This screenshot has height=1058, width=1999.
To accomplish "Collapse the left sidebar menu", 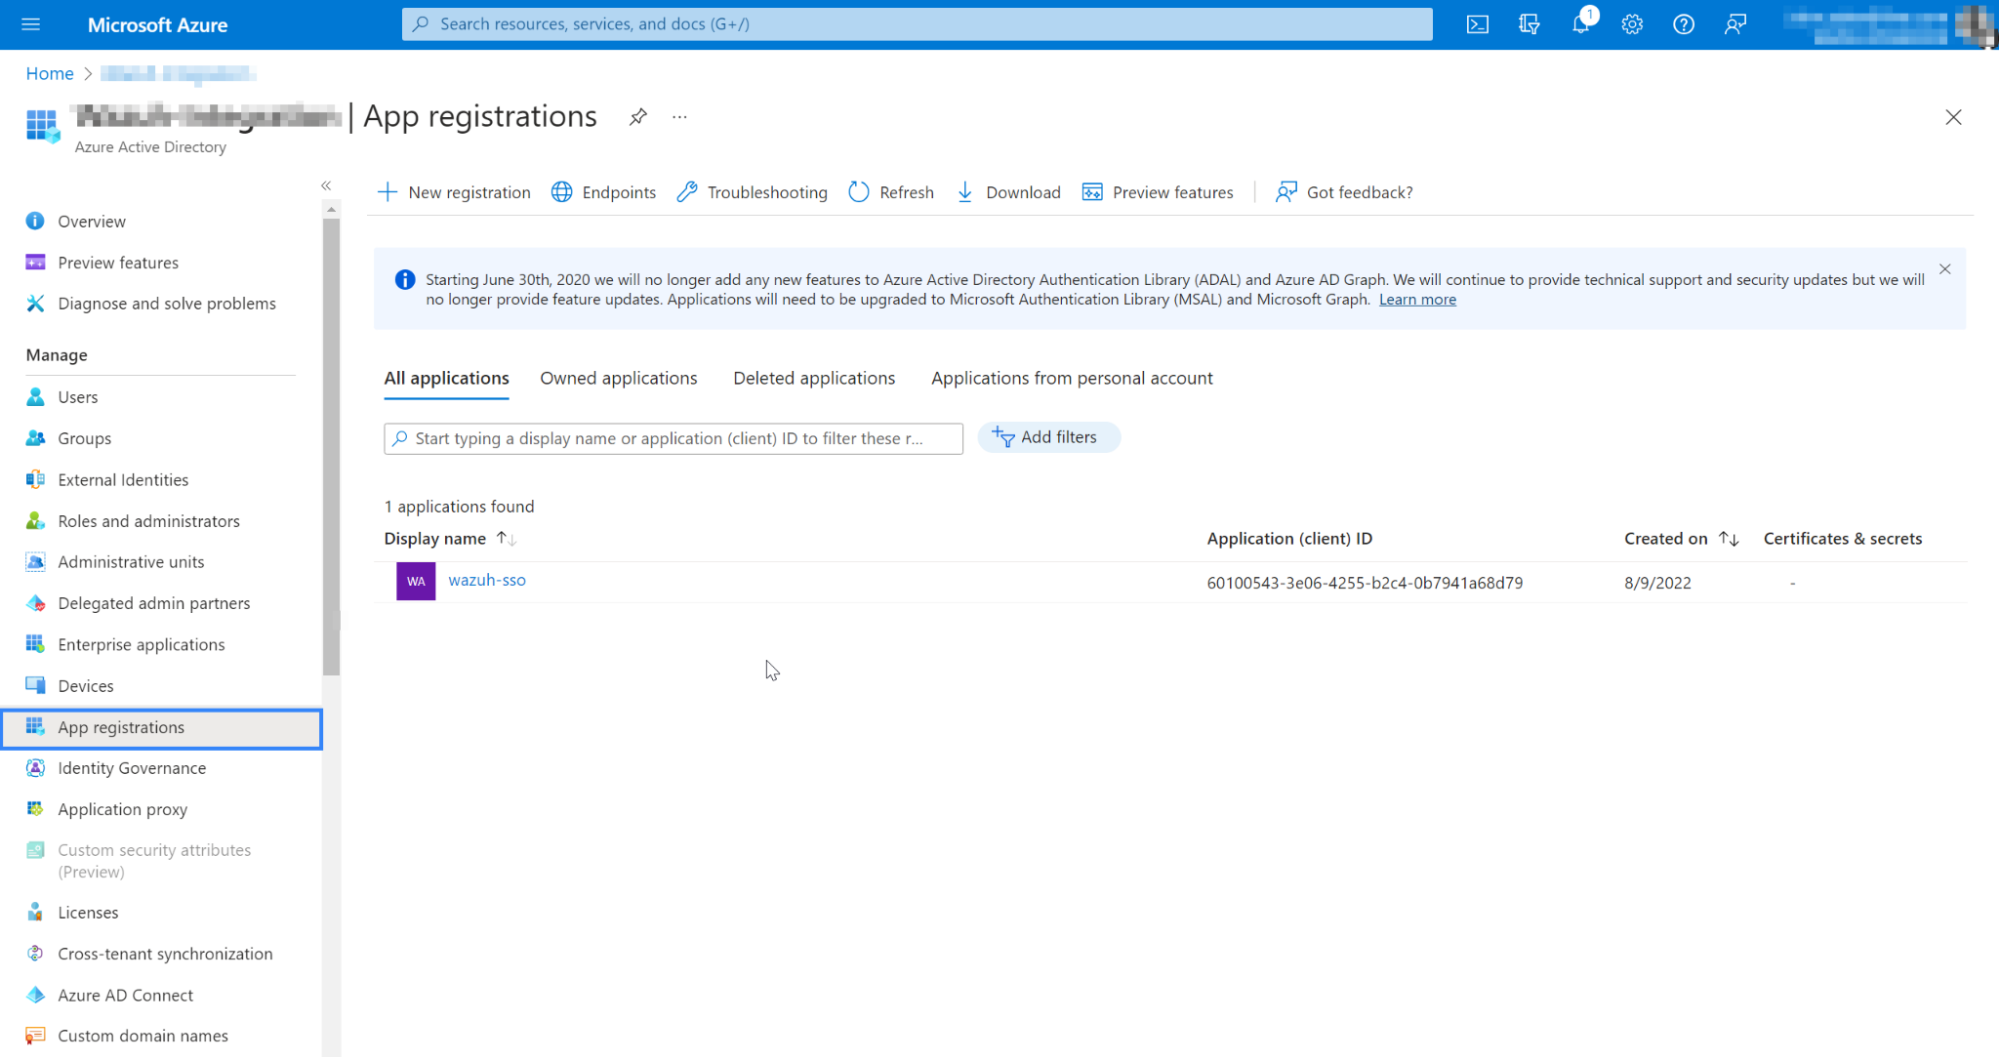I will (326, 186).
